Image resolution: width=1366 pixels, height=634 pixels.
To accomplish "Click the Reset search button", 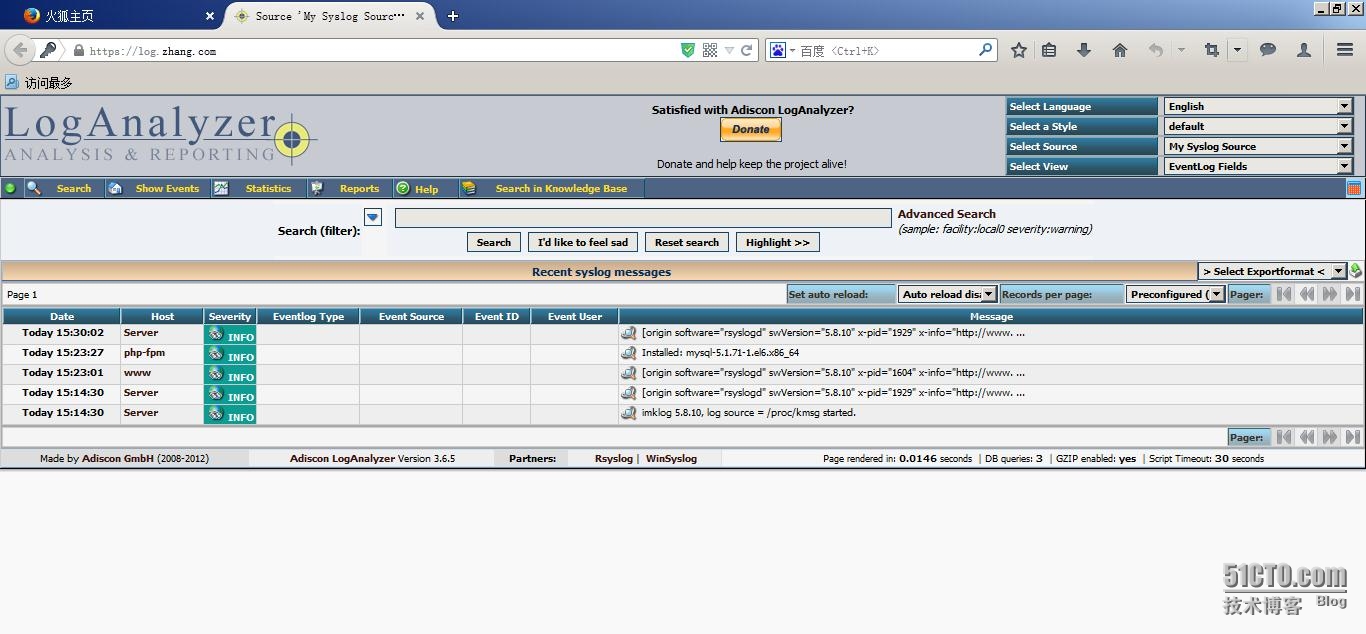I will tap(687, 242).
